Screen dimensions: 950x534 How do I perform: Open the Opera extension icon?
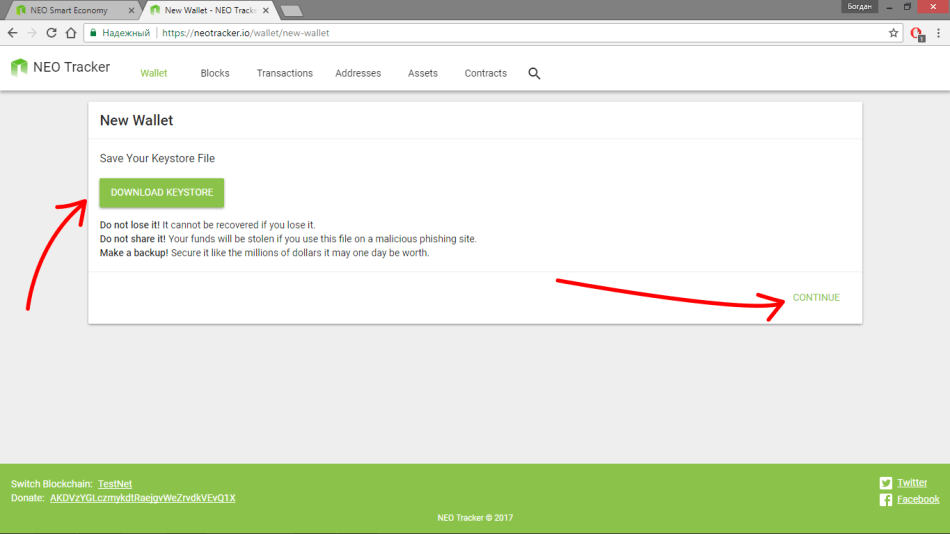coord(917,34)
